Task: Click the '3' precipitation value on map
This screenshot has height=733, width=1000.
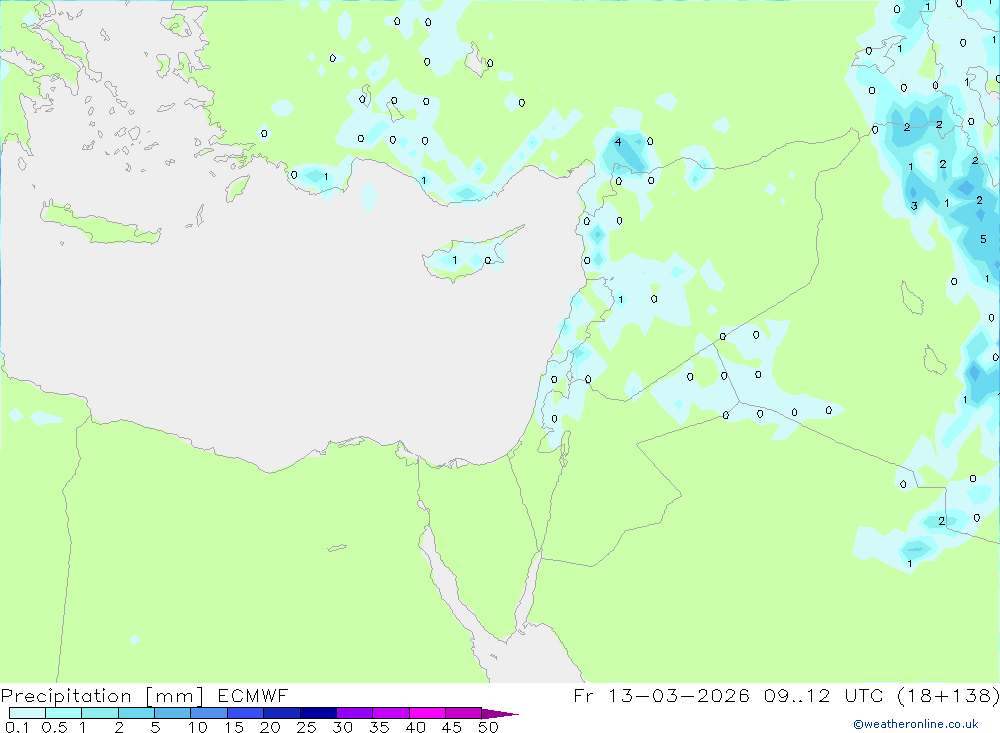Action: 914,206
